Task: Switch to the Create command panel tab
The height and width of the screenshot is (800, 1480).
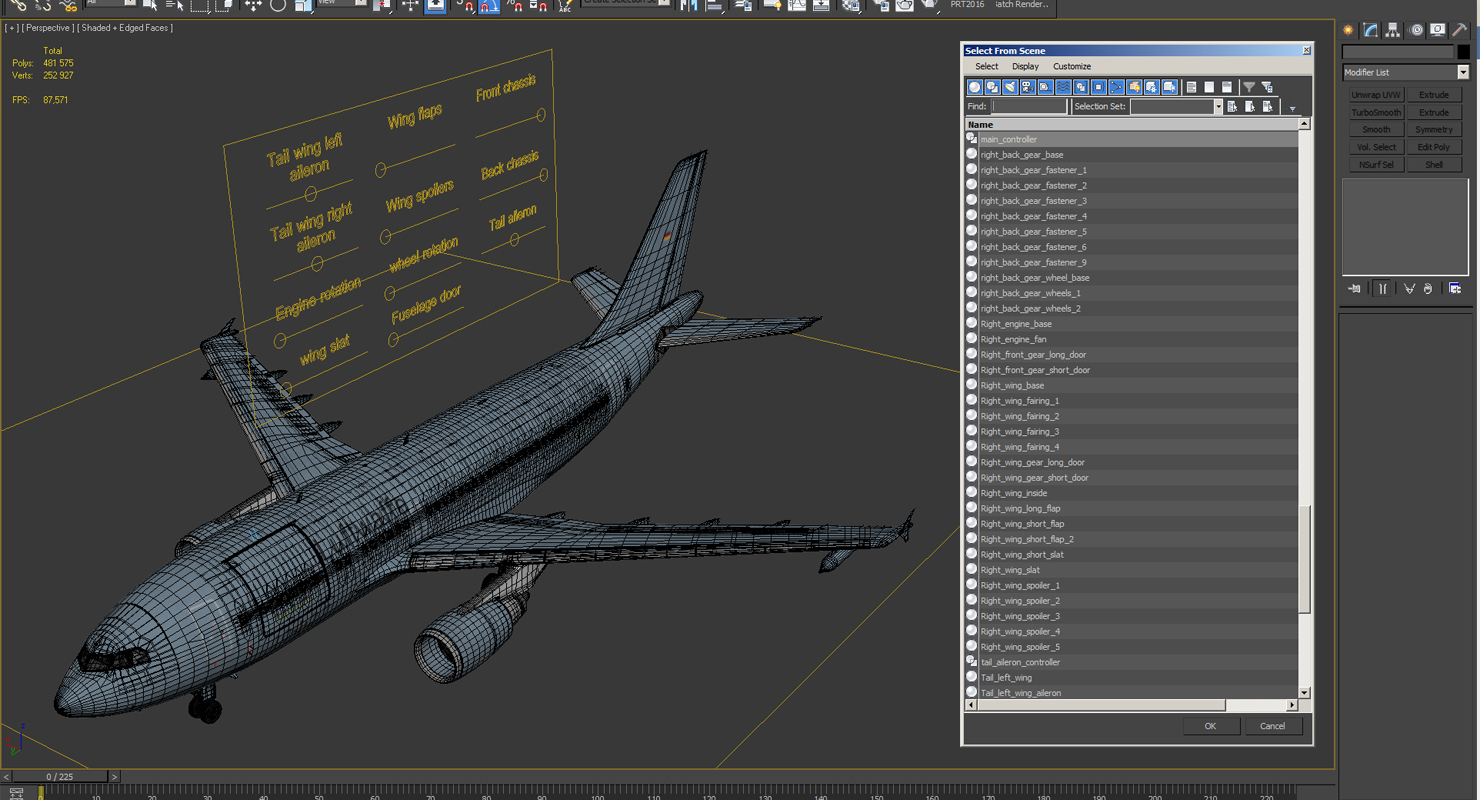Action: click(x=1348, y=30)
